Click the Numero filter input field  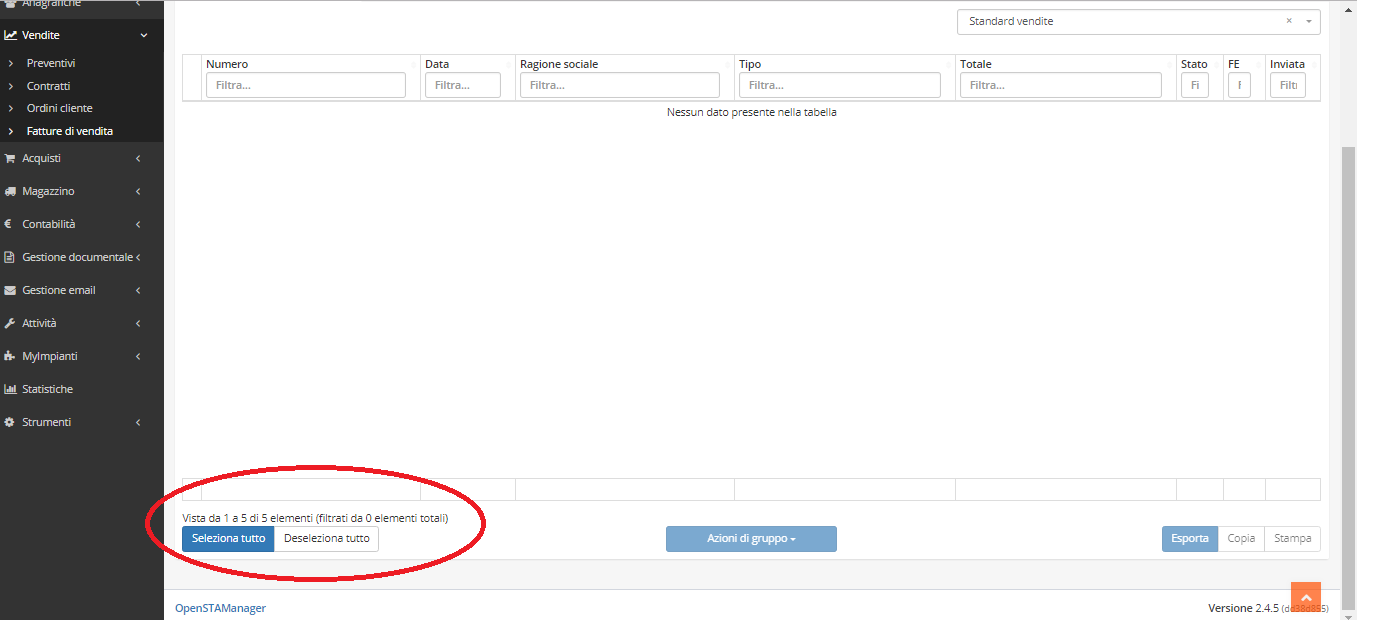[x=305, y=85]
